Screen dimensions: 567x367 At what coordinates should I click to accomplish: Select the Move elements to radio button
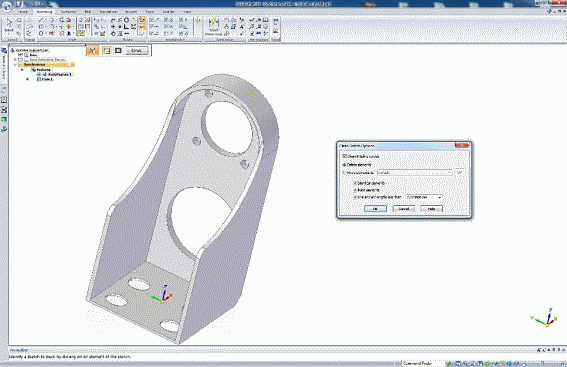pos(344,173)
